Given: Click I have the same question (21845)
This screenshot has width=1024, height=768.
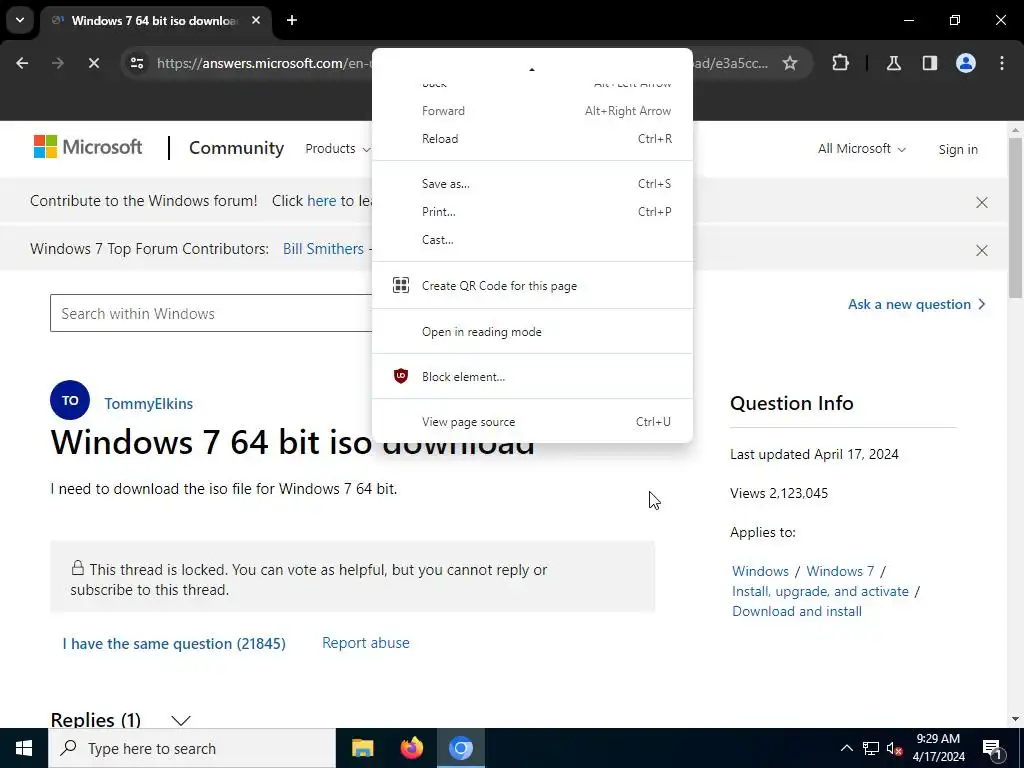Looking at the screenshot, I should point(174,644).
